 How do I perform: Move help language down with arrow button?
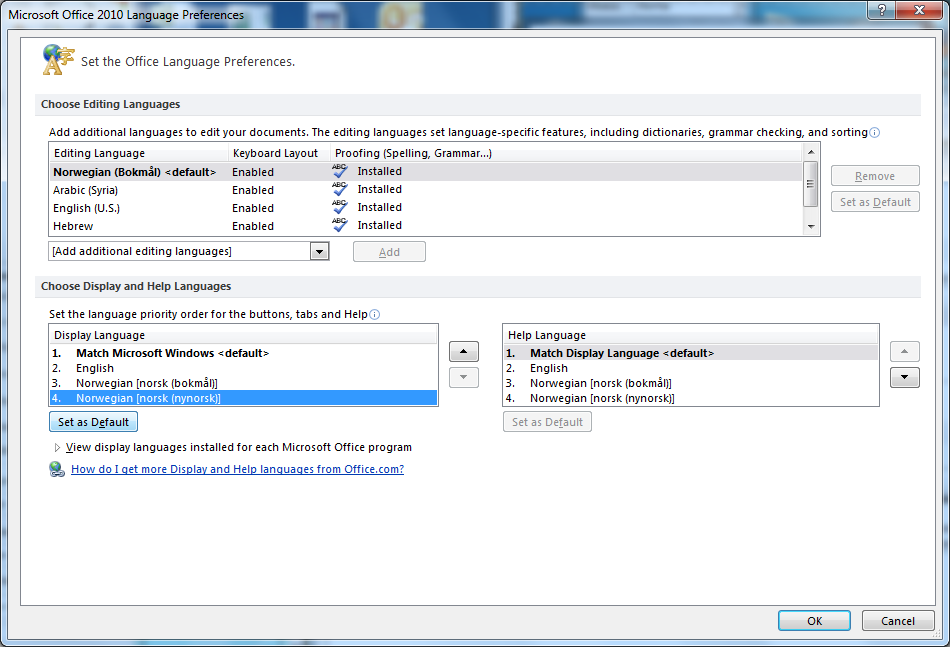click(904, 377)
